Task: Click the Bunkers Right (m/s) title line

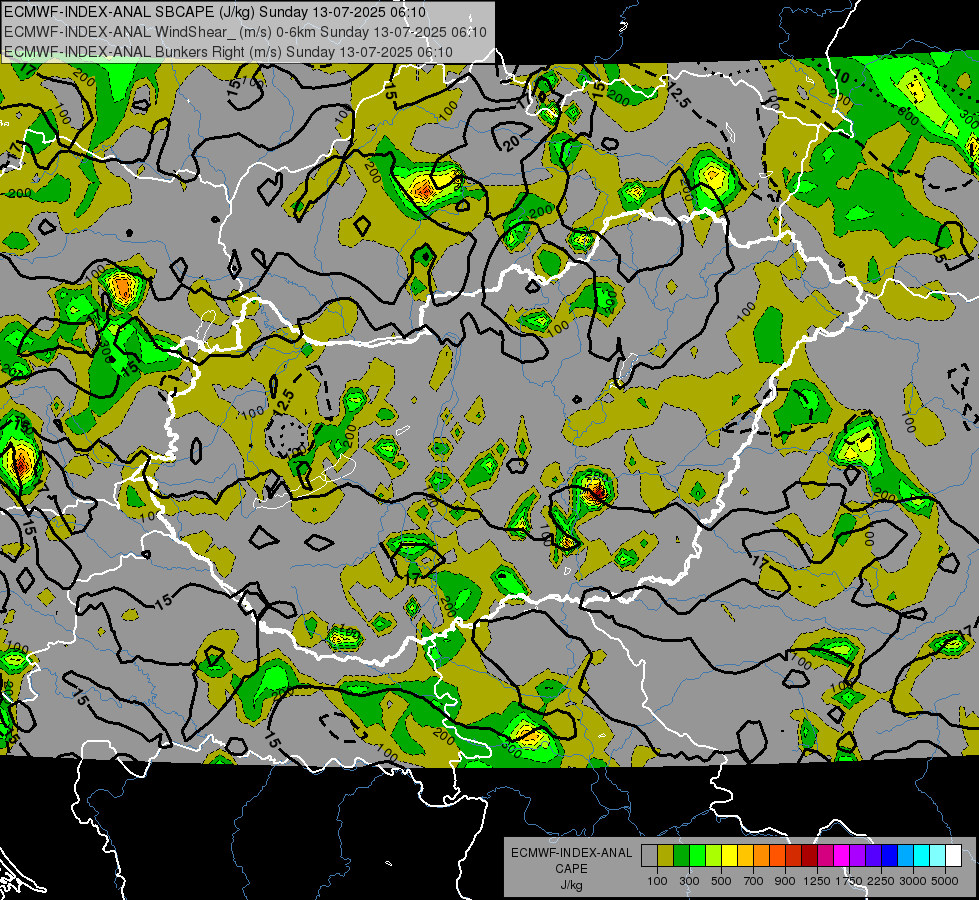Action: pyautogui.click(x=228, y=52)
